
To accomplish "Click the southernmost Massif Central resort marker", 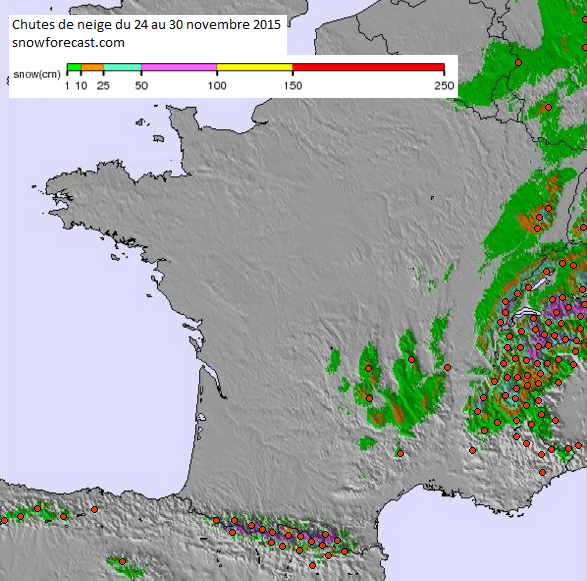I will [x=400, y=453].
